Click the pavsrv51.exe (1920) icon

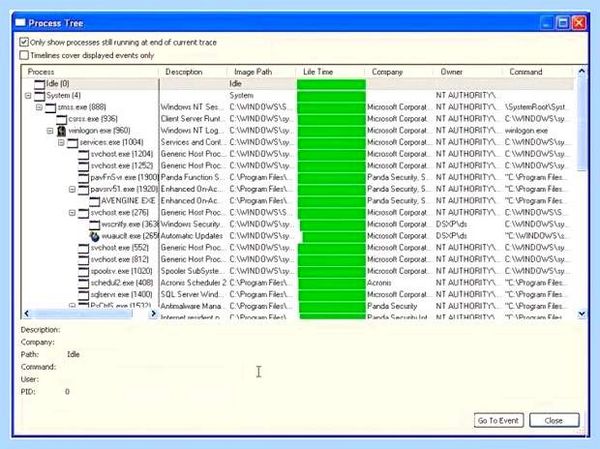[84, 189]
